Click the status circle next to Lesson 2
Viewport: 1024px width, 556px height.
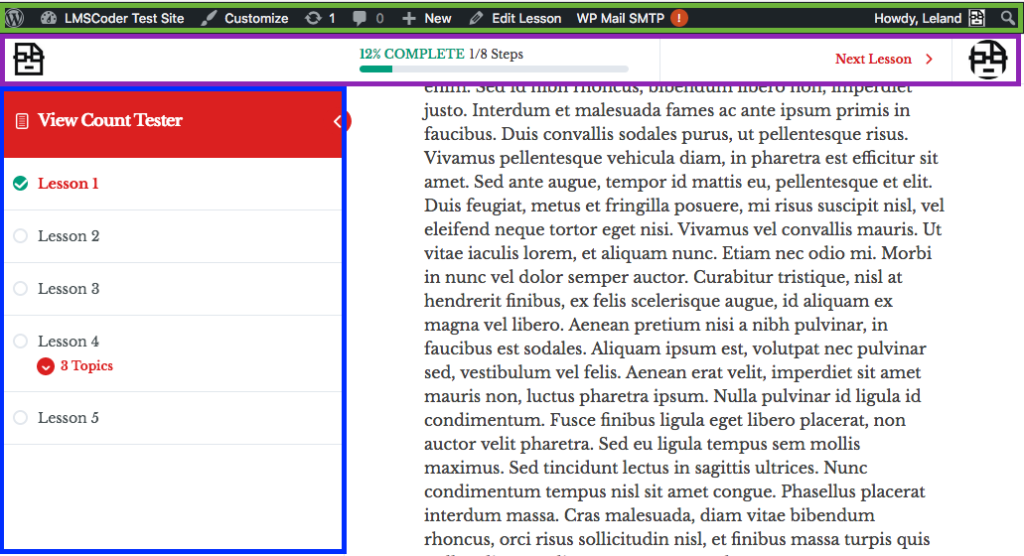click(20, 237)
